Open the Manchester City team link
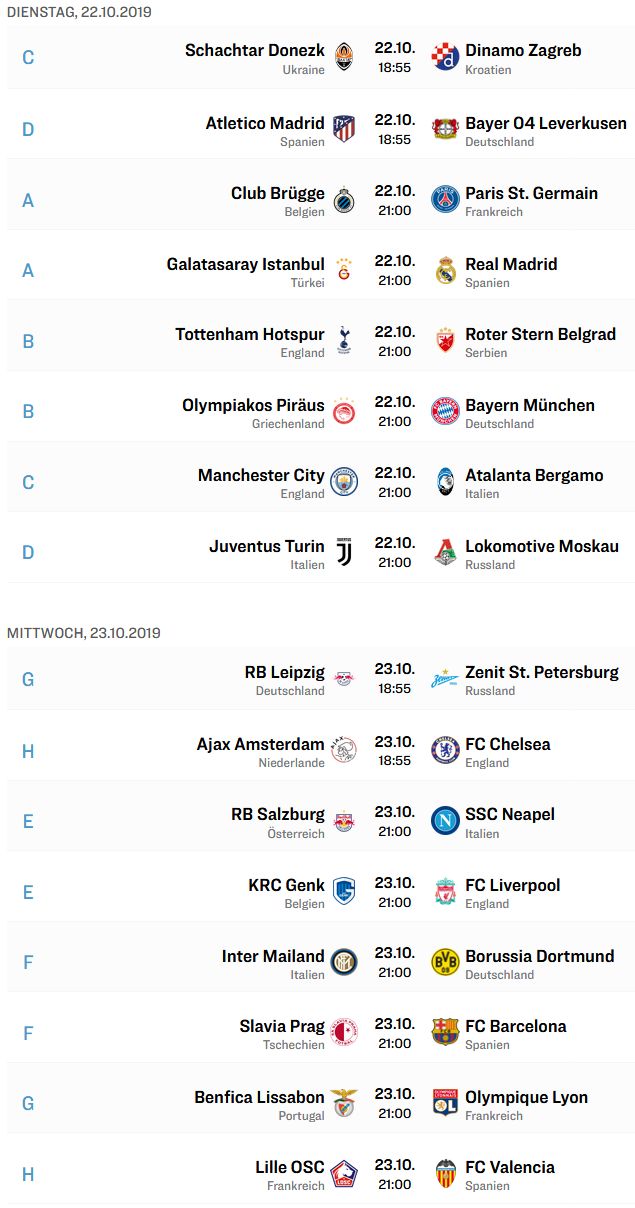 [261, 475]
